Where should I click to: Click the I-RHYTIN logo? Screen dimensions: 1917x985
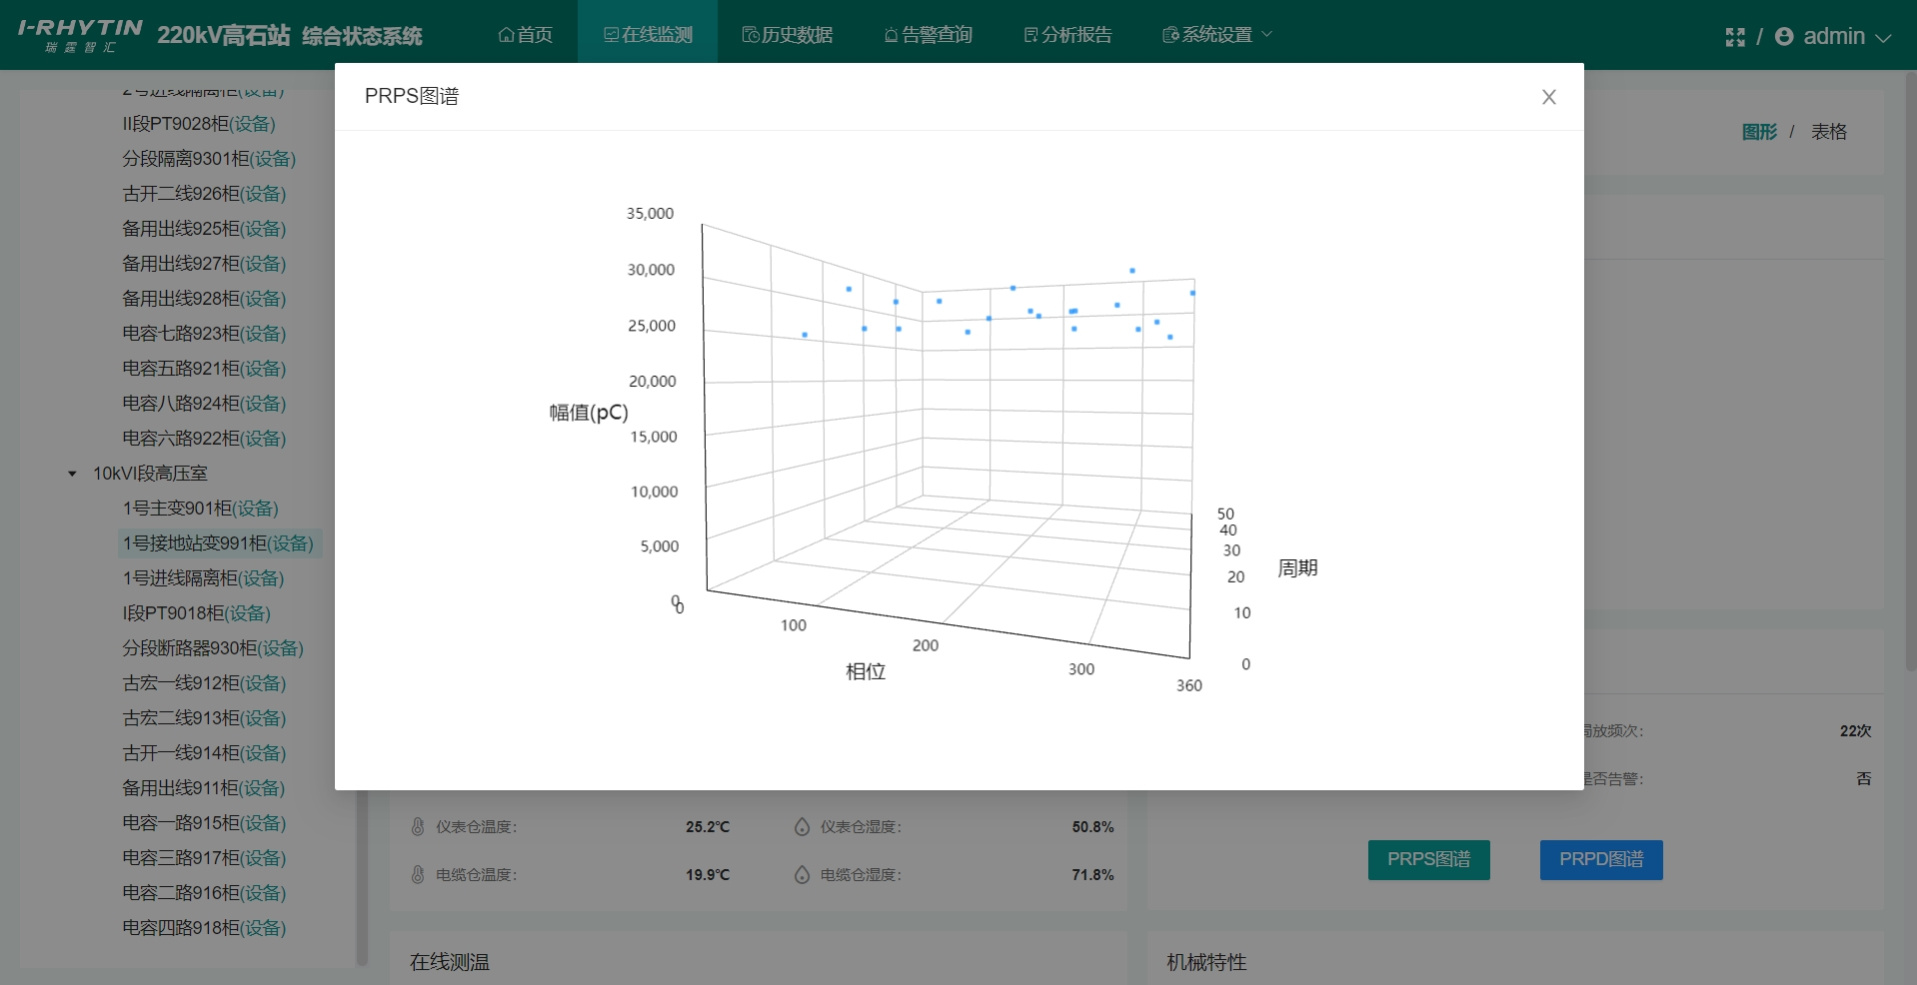click(x=80, y=35)
